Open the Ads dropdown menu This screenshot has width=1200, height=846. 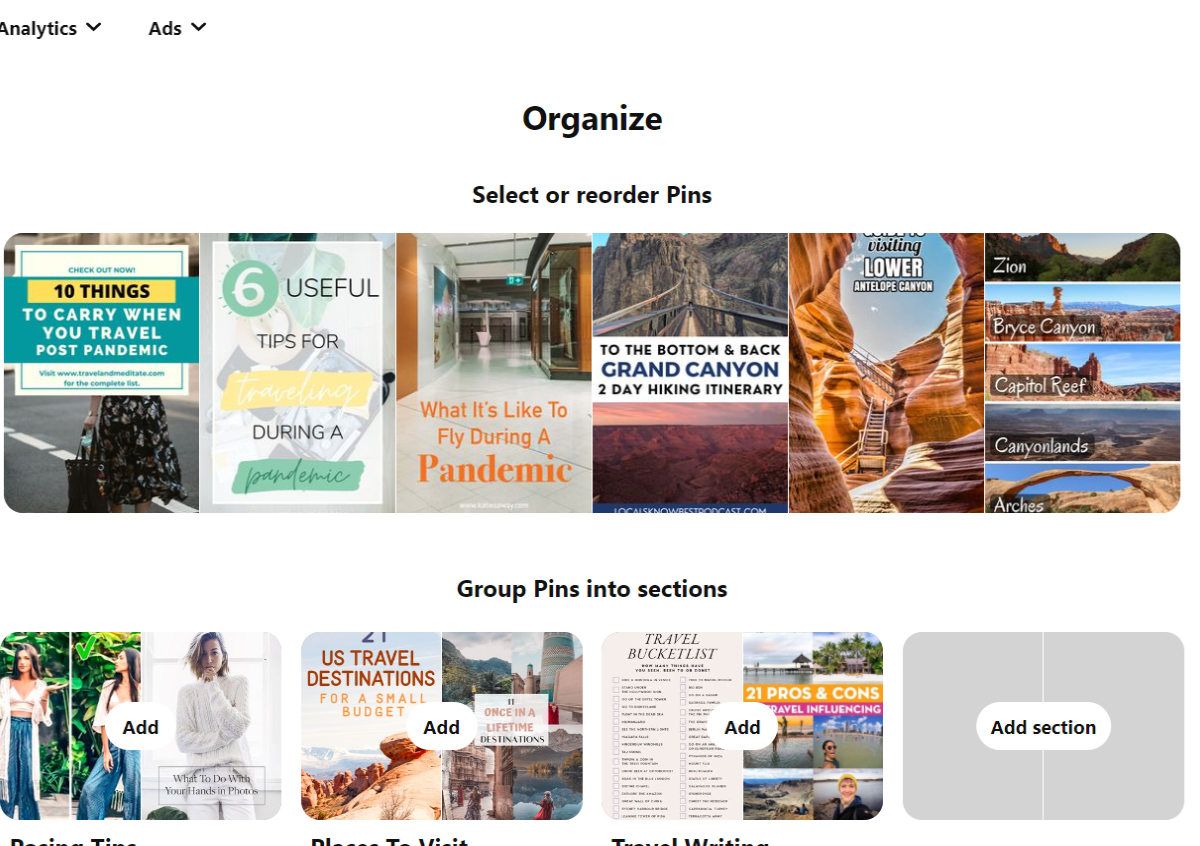tap(165, 28)
